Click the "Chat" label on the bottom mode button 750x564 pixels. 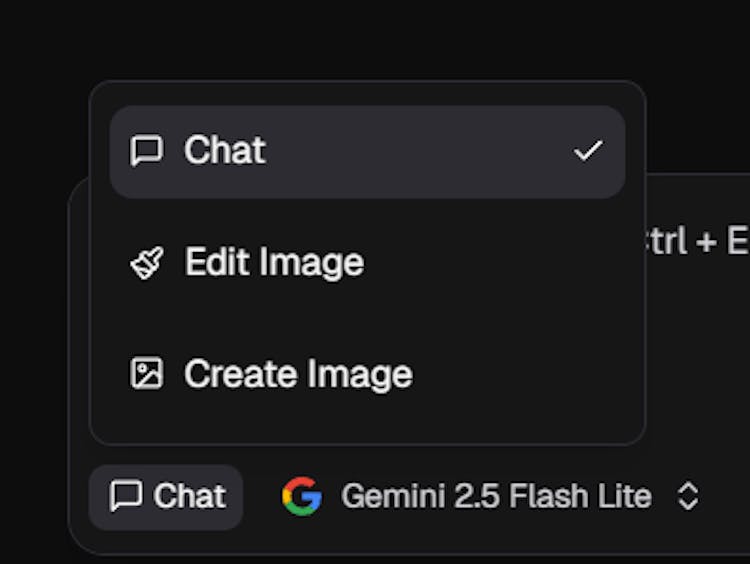(189, 496)
